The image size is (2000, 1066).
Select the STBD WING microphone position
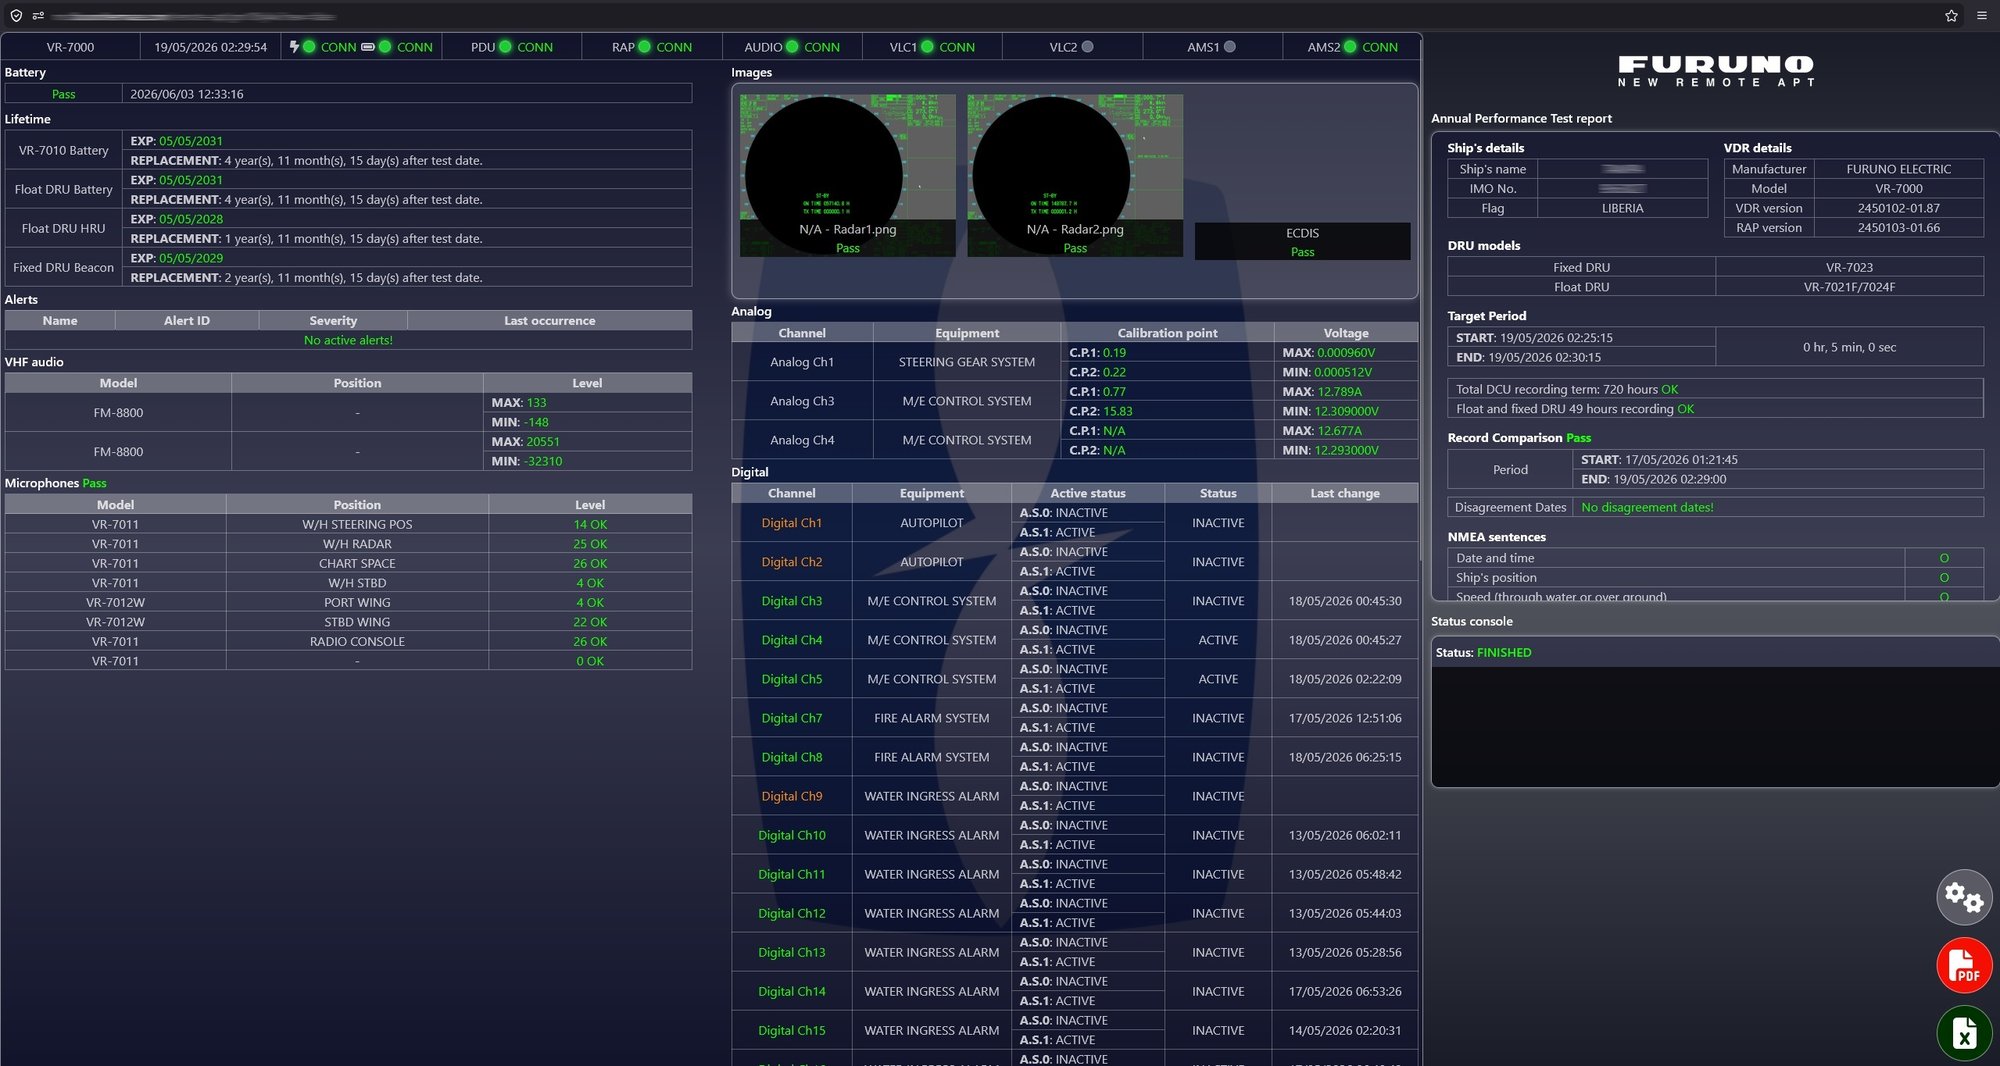pos(357,623)
